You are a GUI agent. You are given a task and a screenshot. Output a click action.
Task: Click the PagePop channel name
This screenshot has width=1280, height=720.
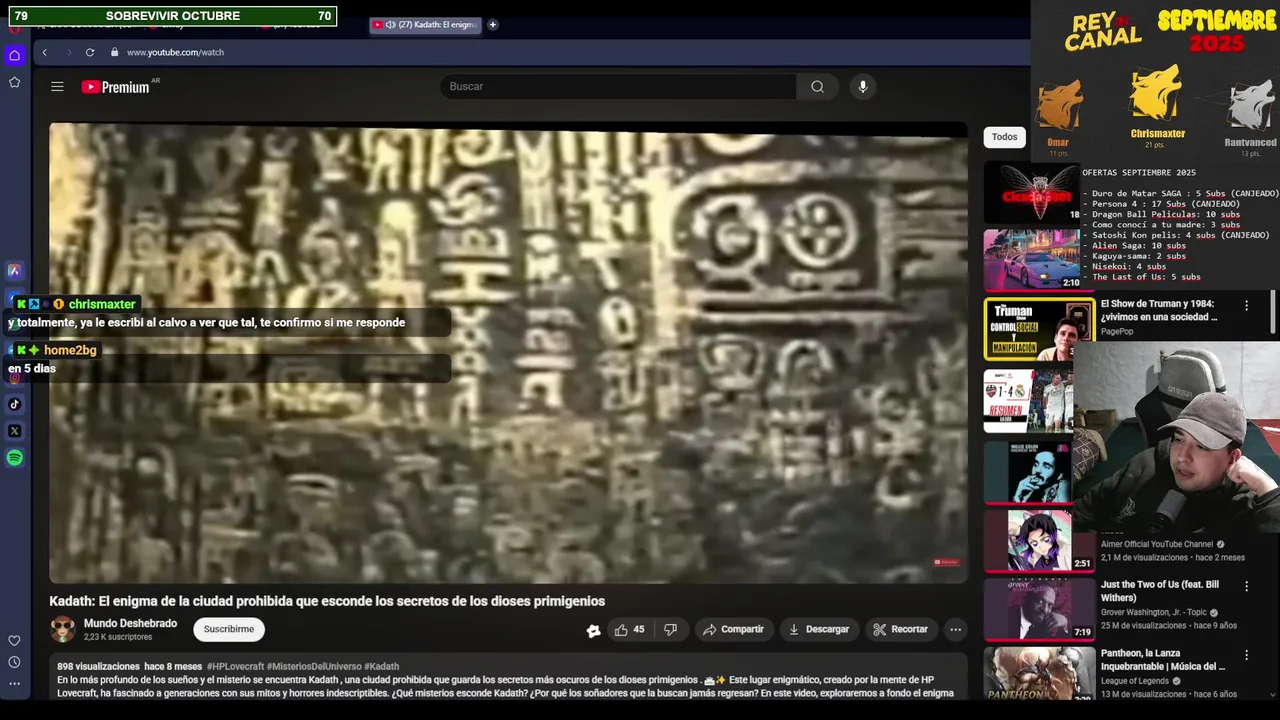point(1118,331)
